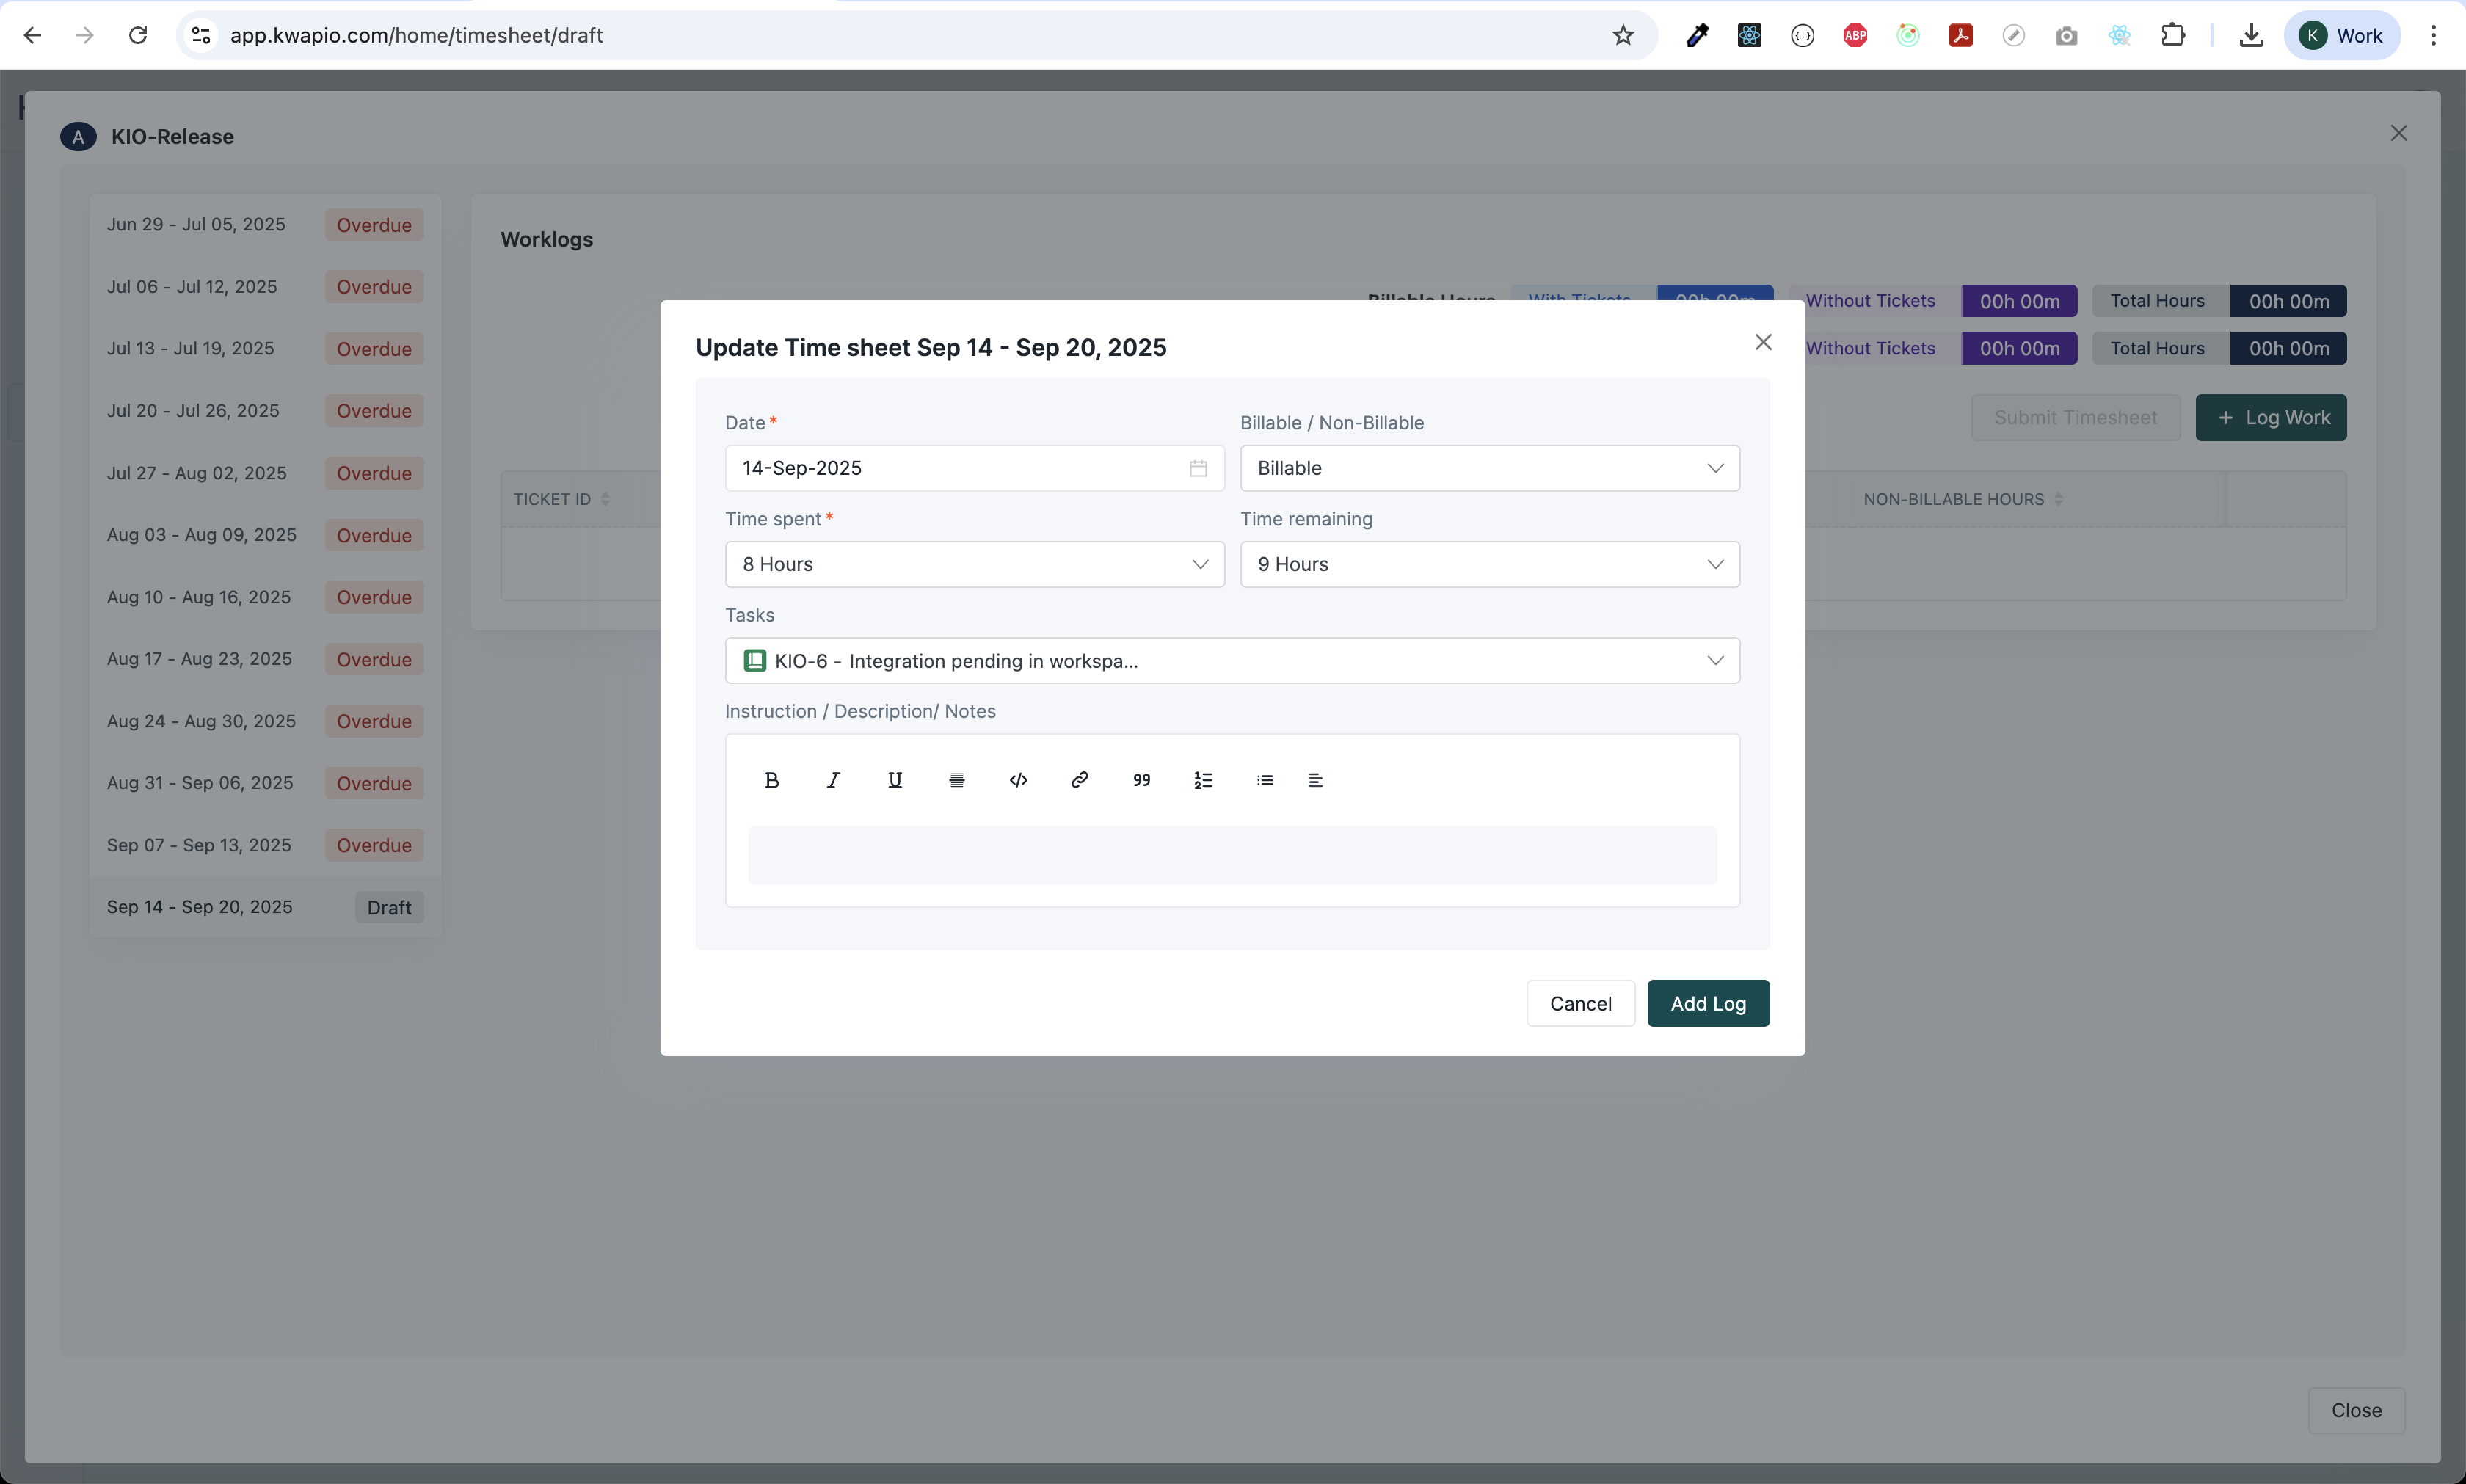2466x1484 pixels.
Task: Open the Time spent dropdown
Action: (x=974, y=564)
